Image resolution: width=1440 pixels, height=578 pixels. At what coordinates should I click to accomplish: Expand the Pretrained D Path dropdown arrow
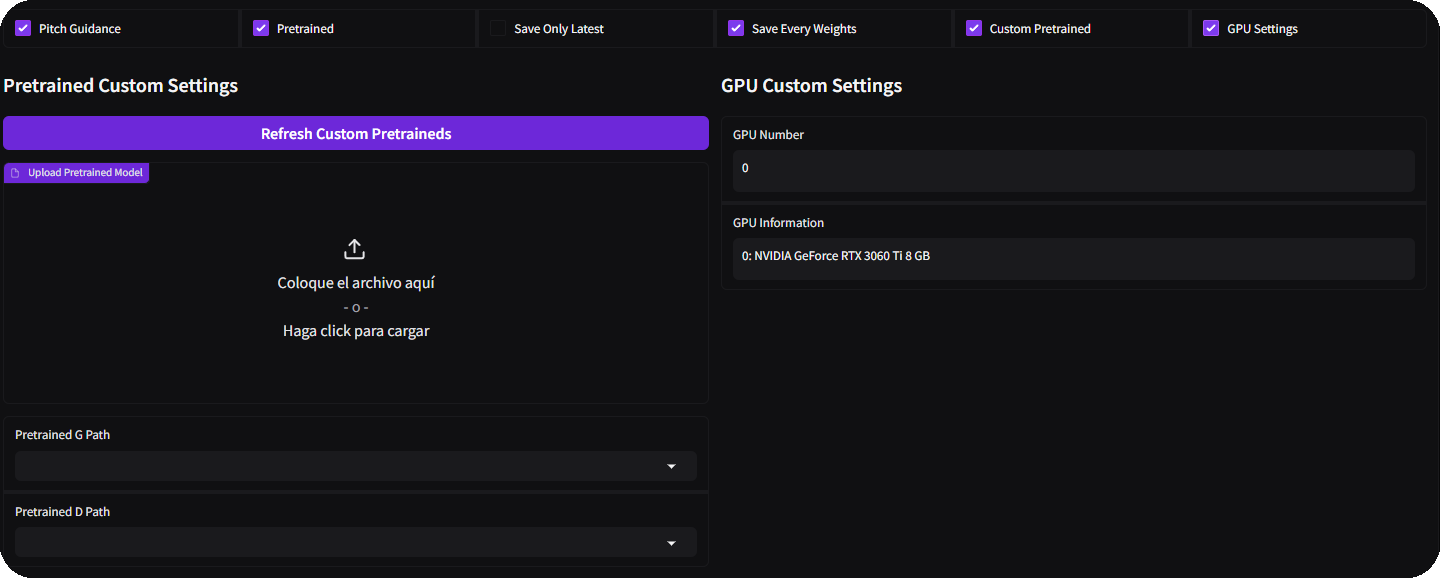671,543
